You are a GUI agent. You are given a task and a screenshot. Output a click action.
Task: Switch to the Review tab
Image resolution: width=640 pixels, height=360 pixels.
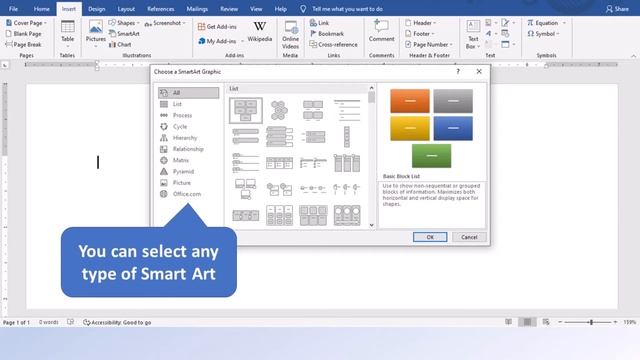click(229, 9)
